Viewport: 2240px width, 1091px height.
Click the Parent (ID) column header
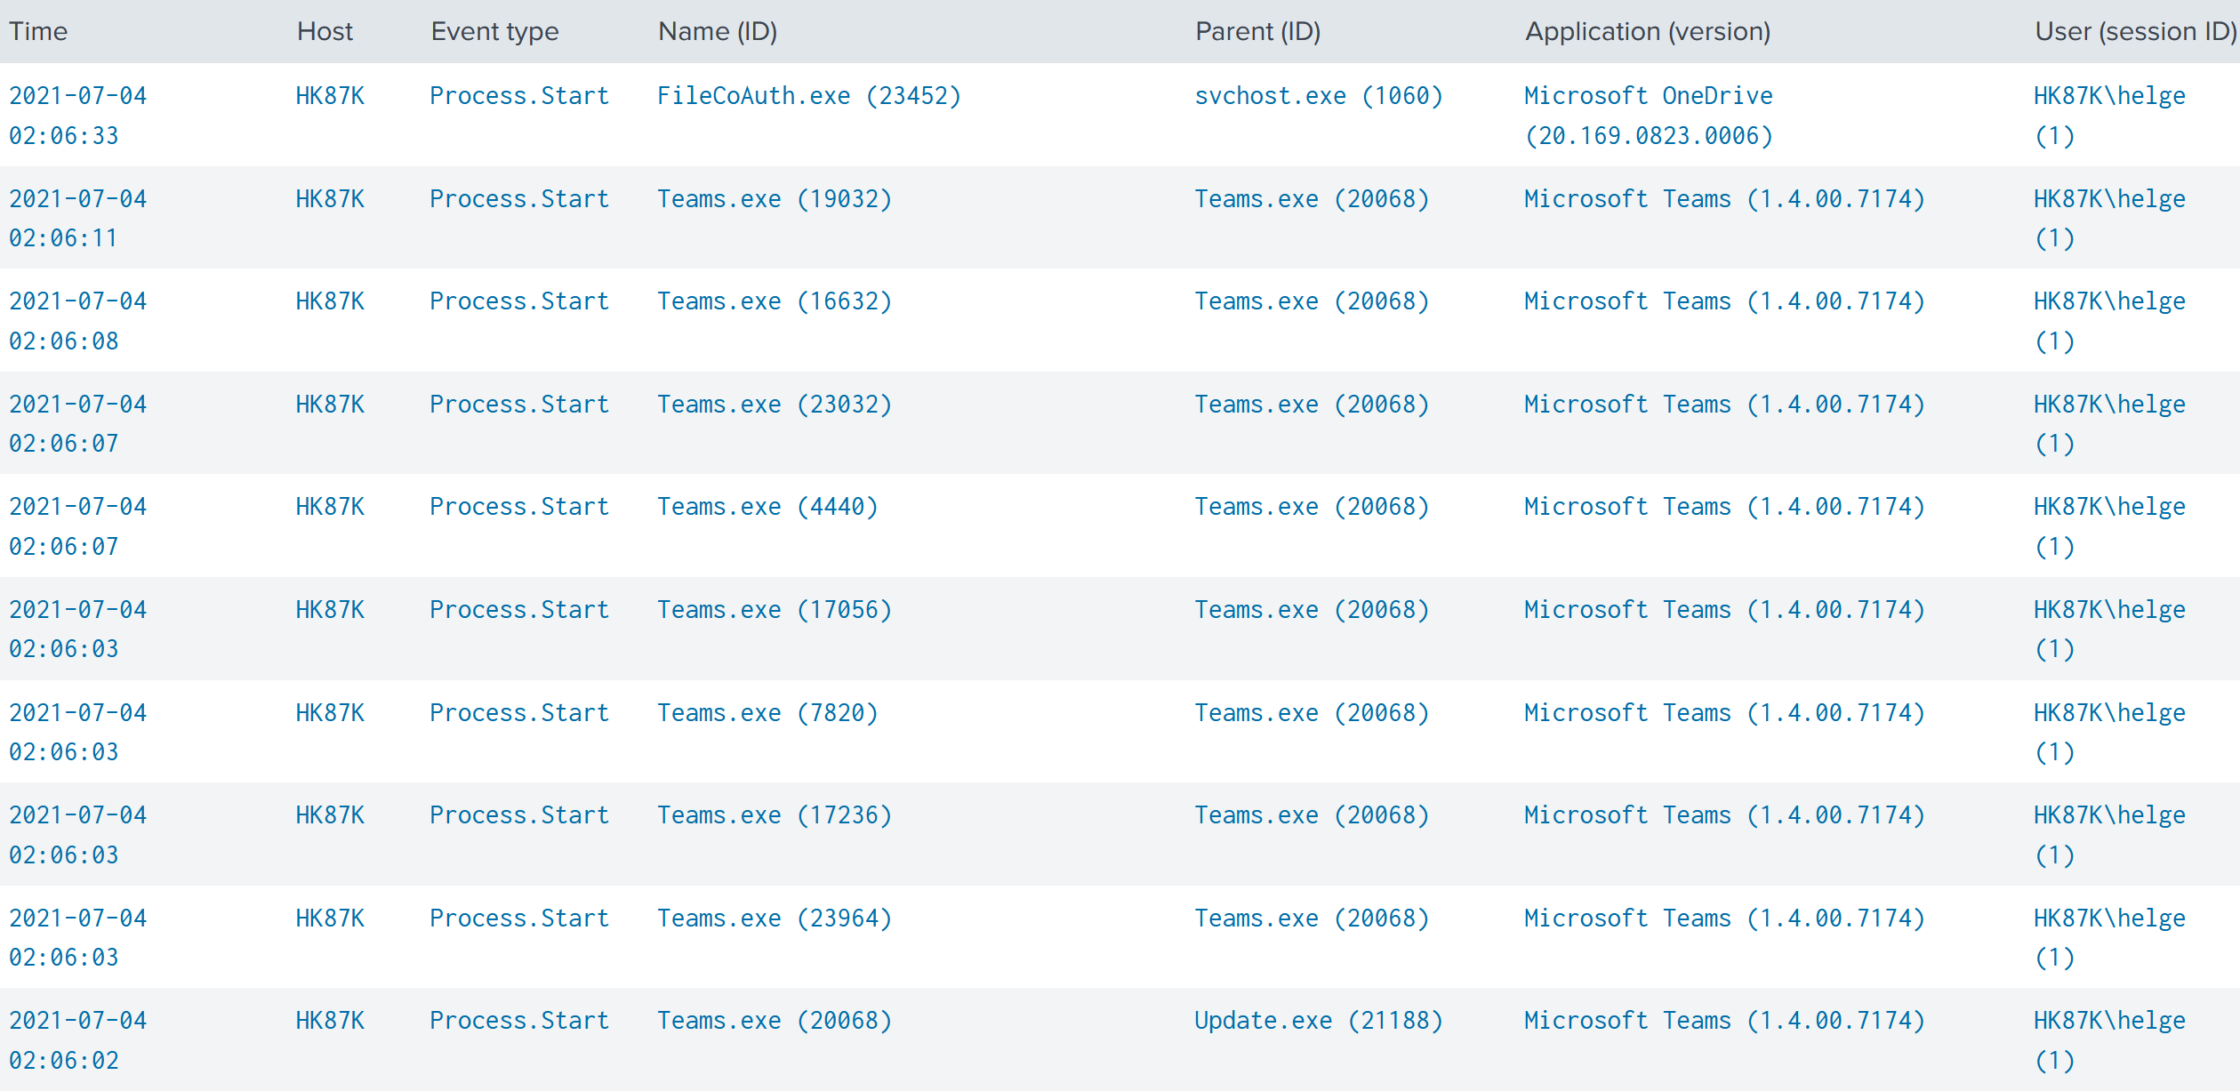[1257, 31]
